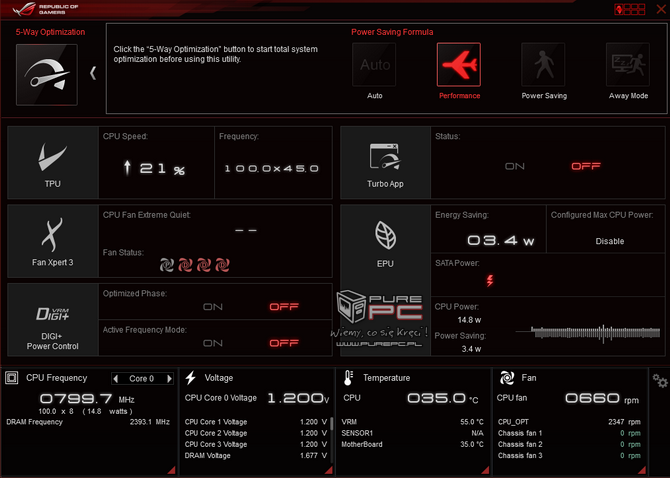Click the Temperature thermometer icon
The height and width of the screenshot is (478, 670).
click(x=348, y=378)
